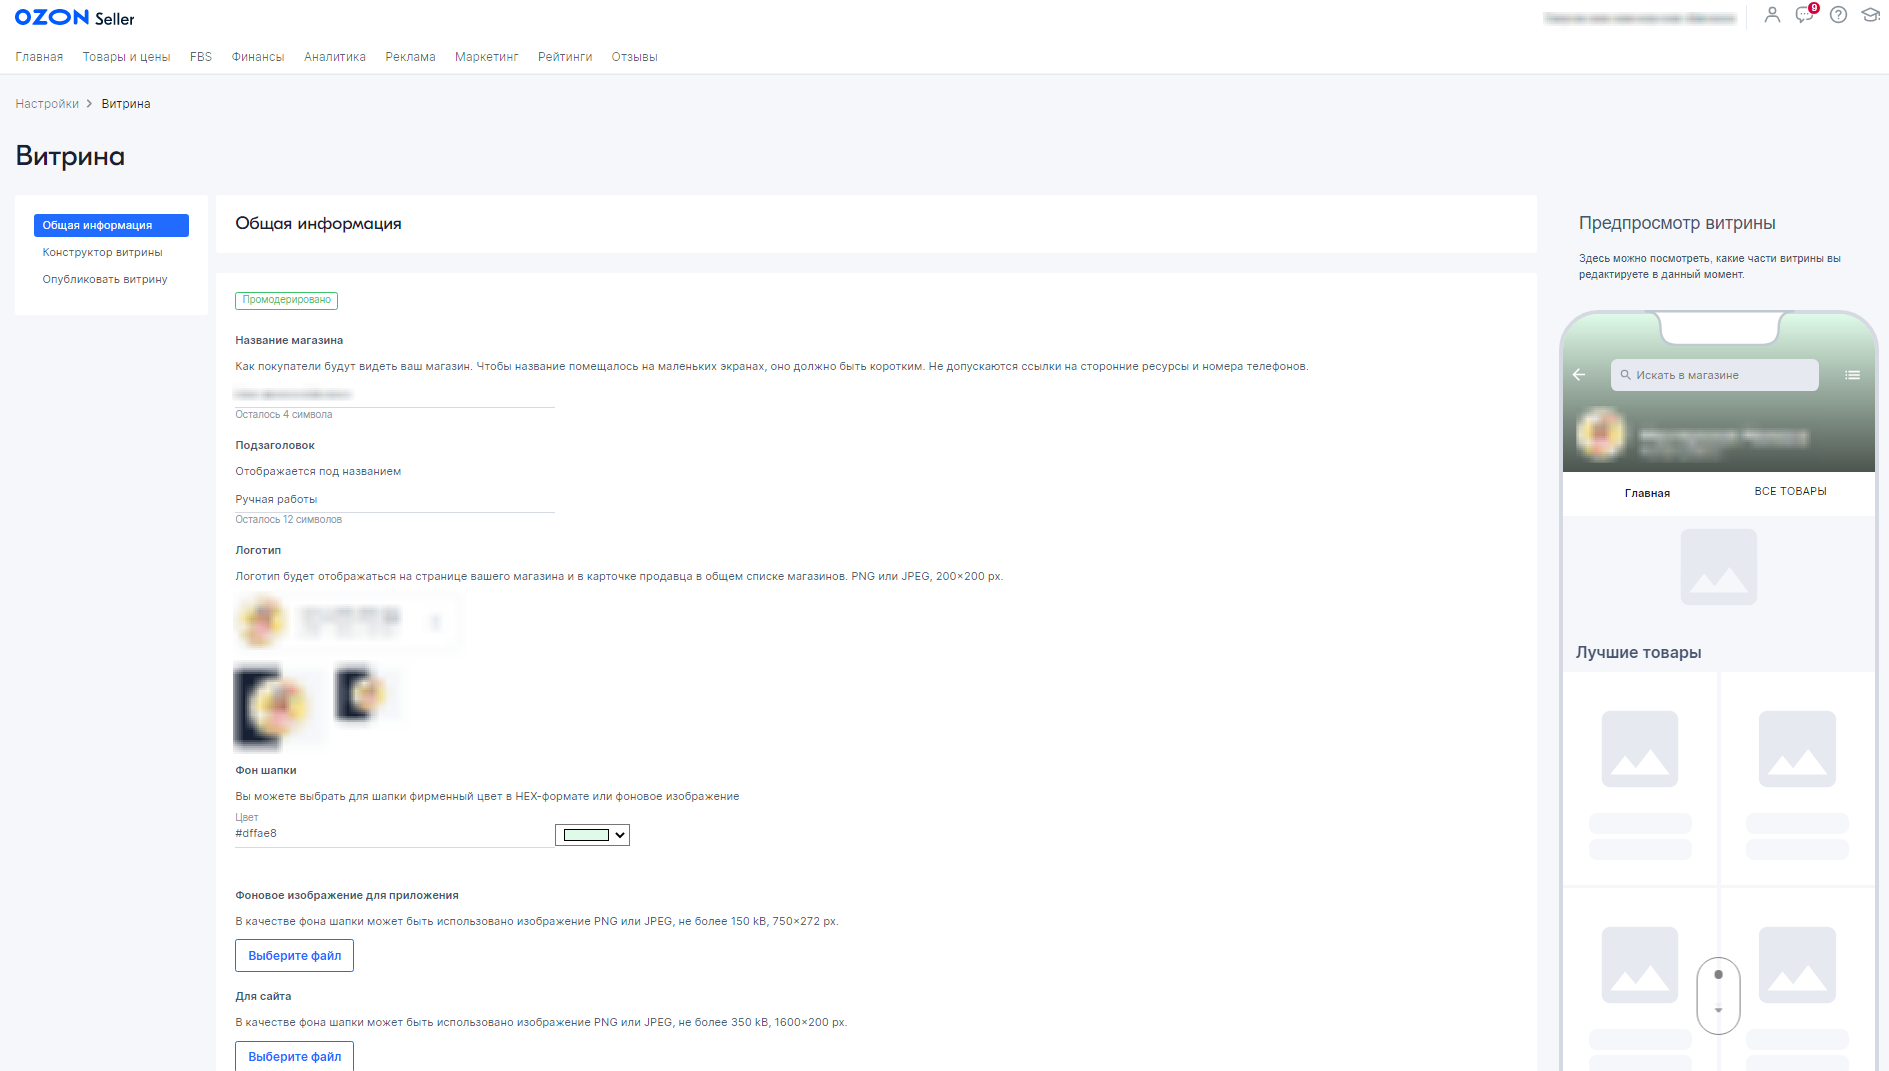
Task: Click the list menu icon in preview header
Action: coord(1852,375)
